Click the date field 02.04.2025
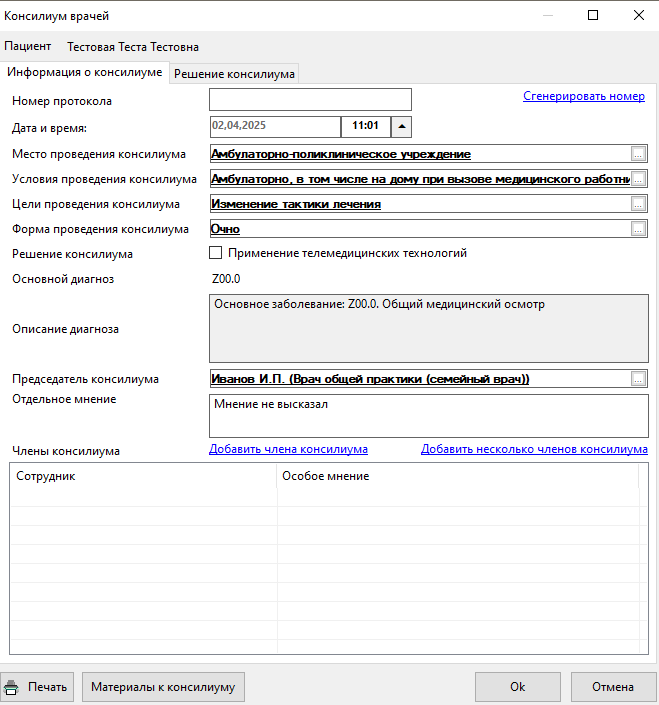This screenshot has width=659, height=705. coord(275,127)
